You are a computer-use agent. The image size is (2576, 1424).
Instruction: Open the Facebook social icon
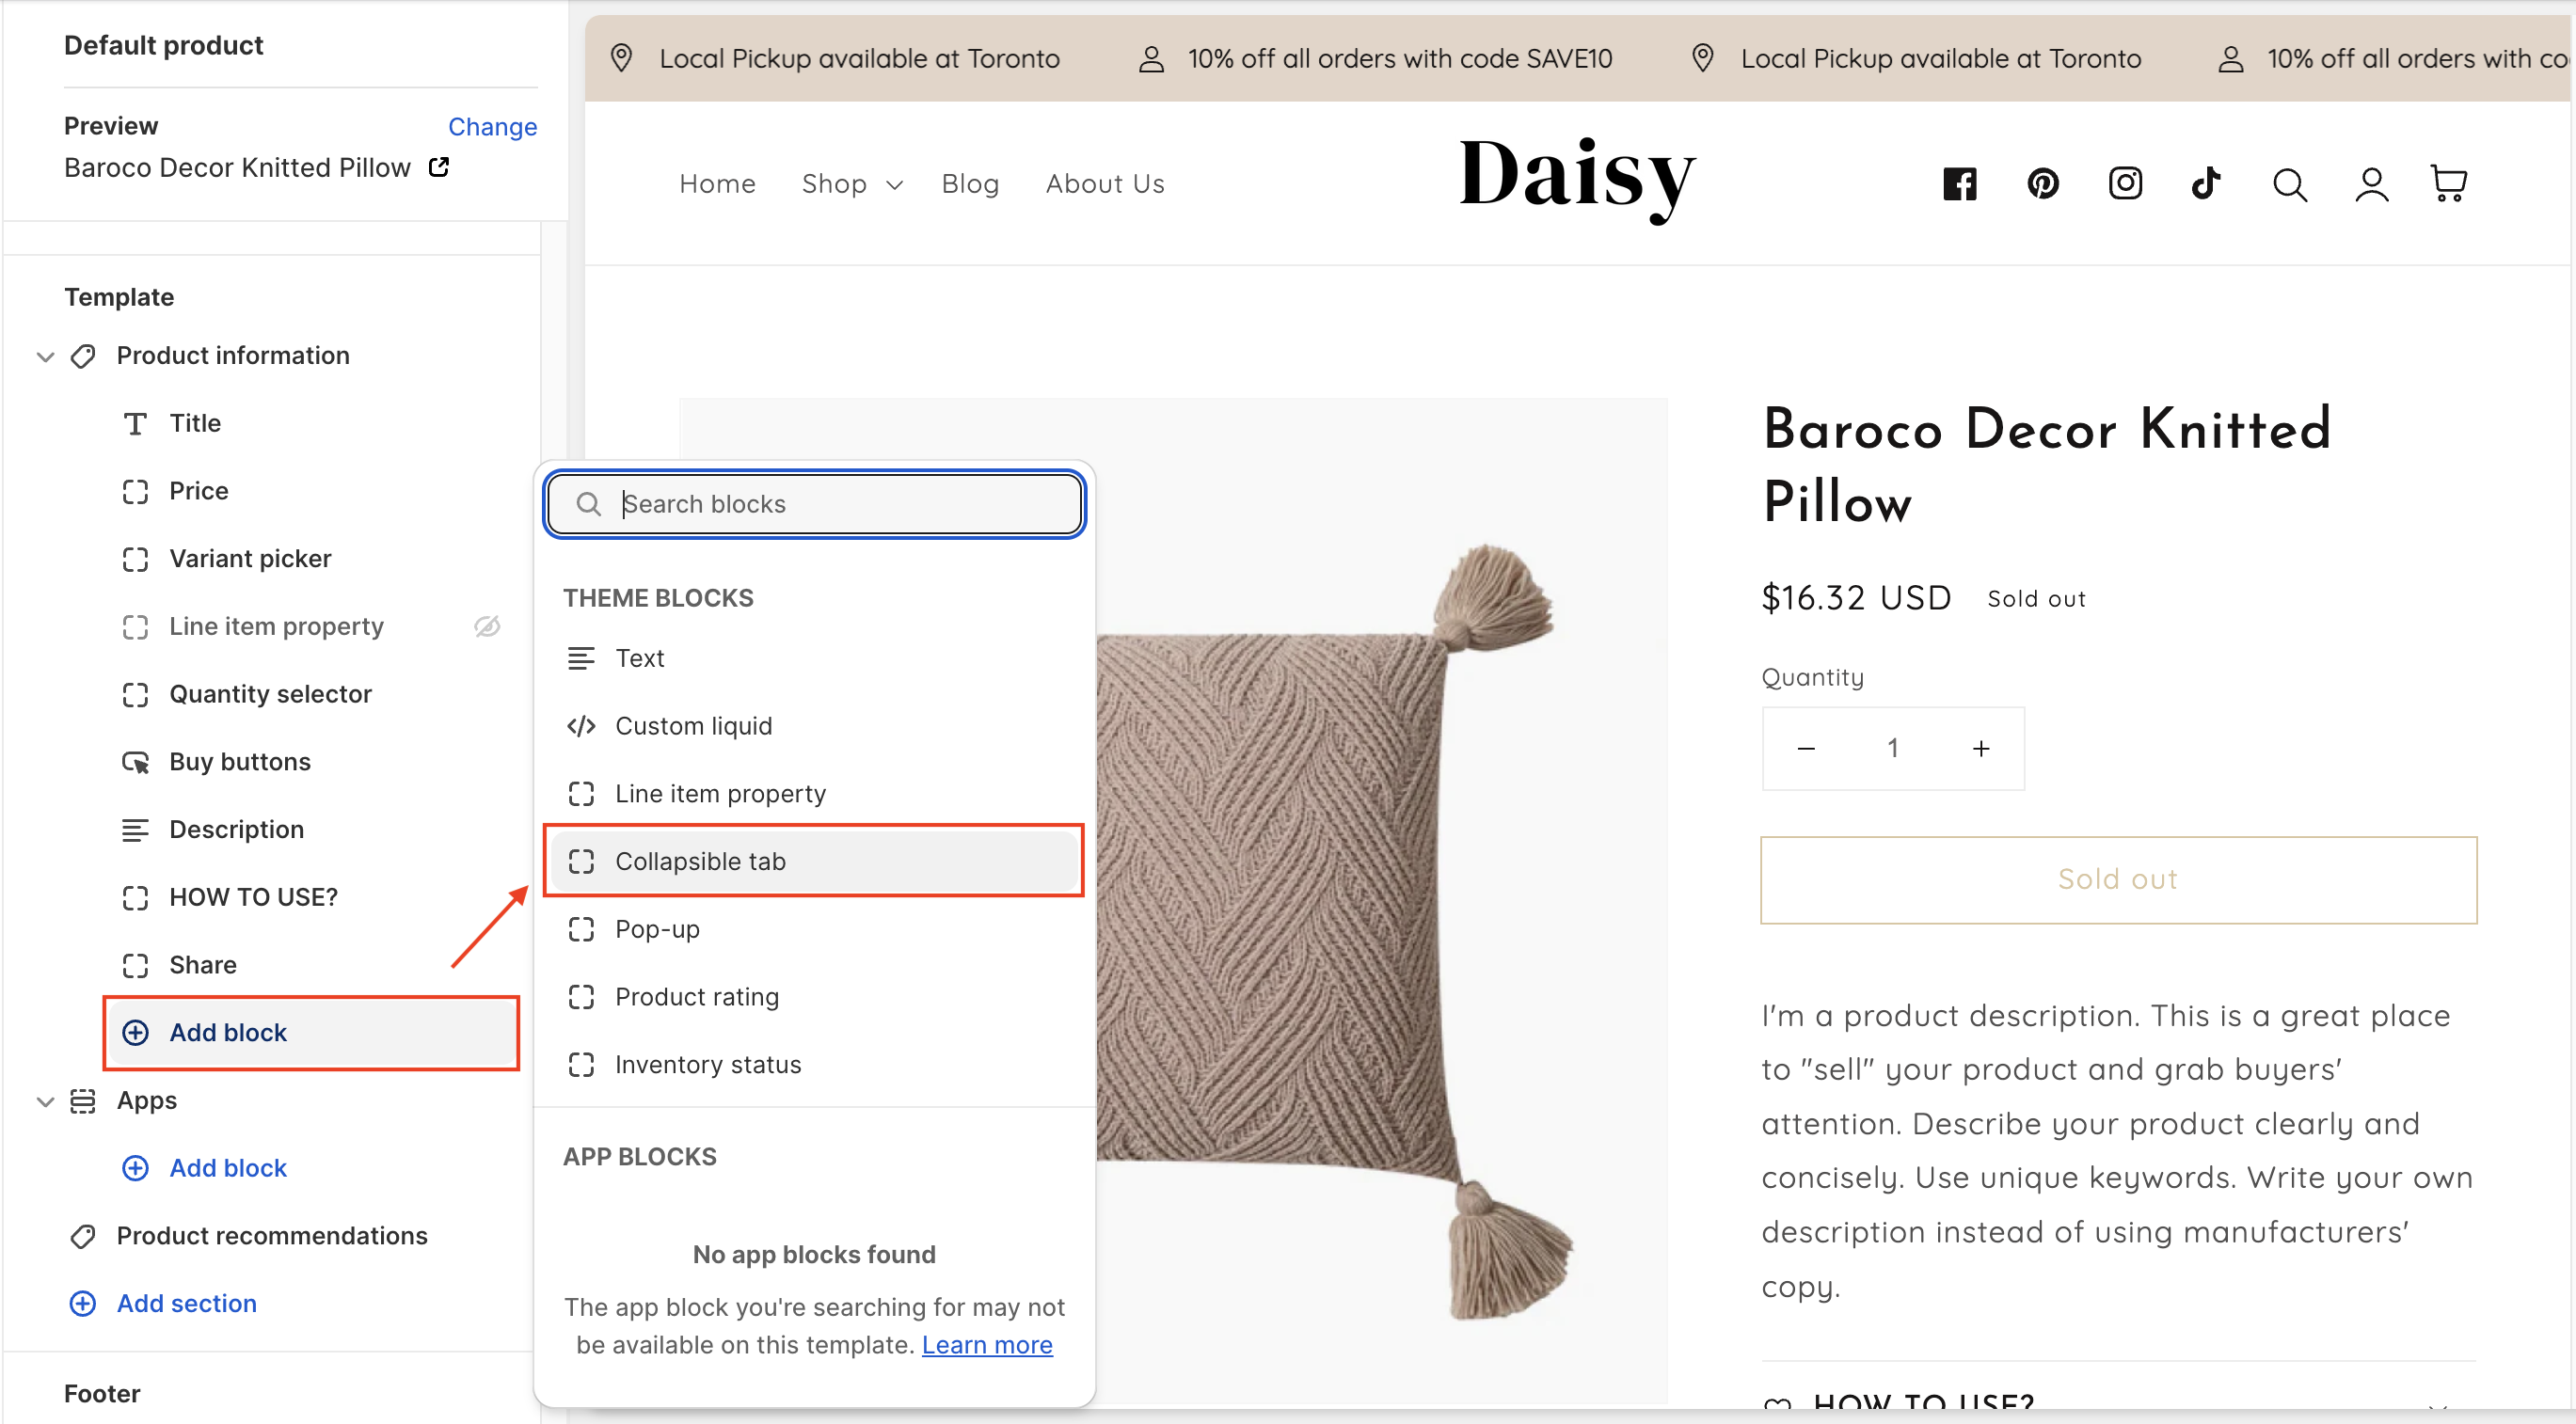point(1959,184)
